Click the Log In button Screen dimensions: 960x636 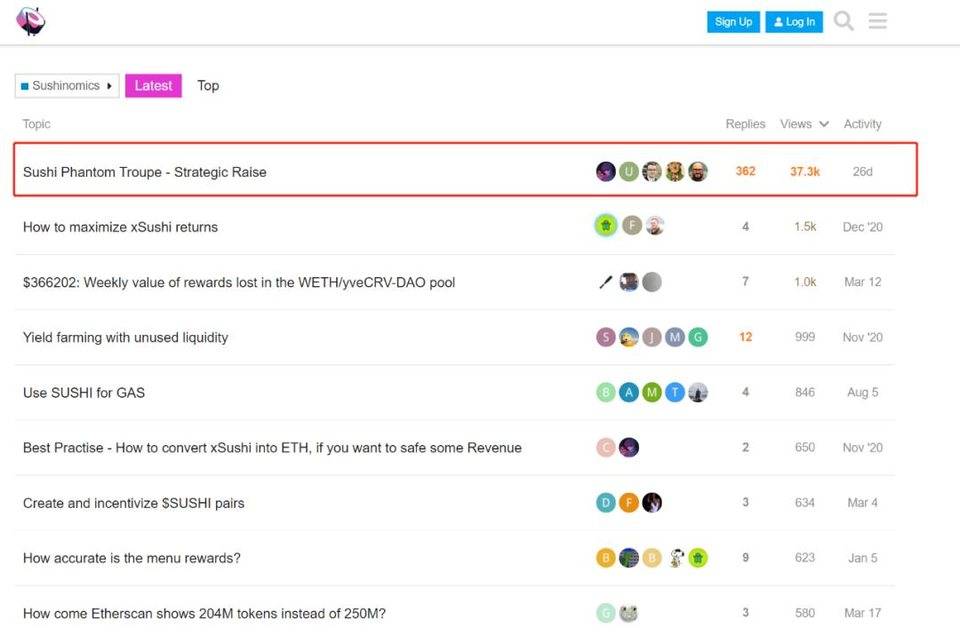[793, 21]
